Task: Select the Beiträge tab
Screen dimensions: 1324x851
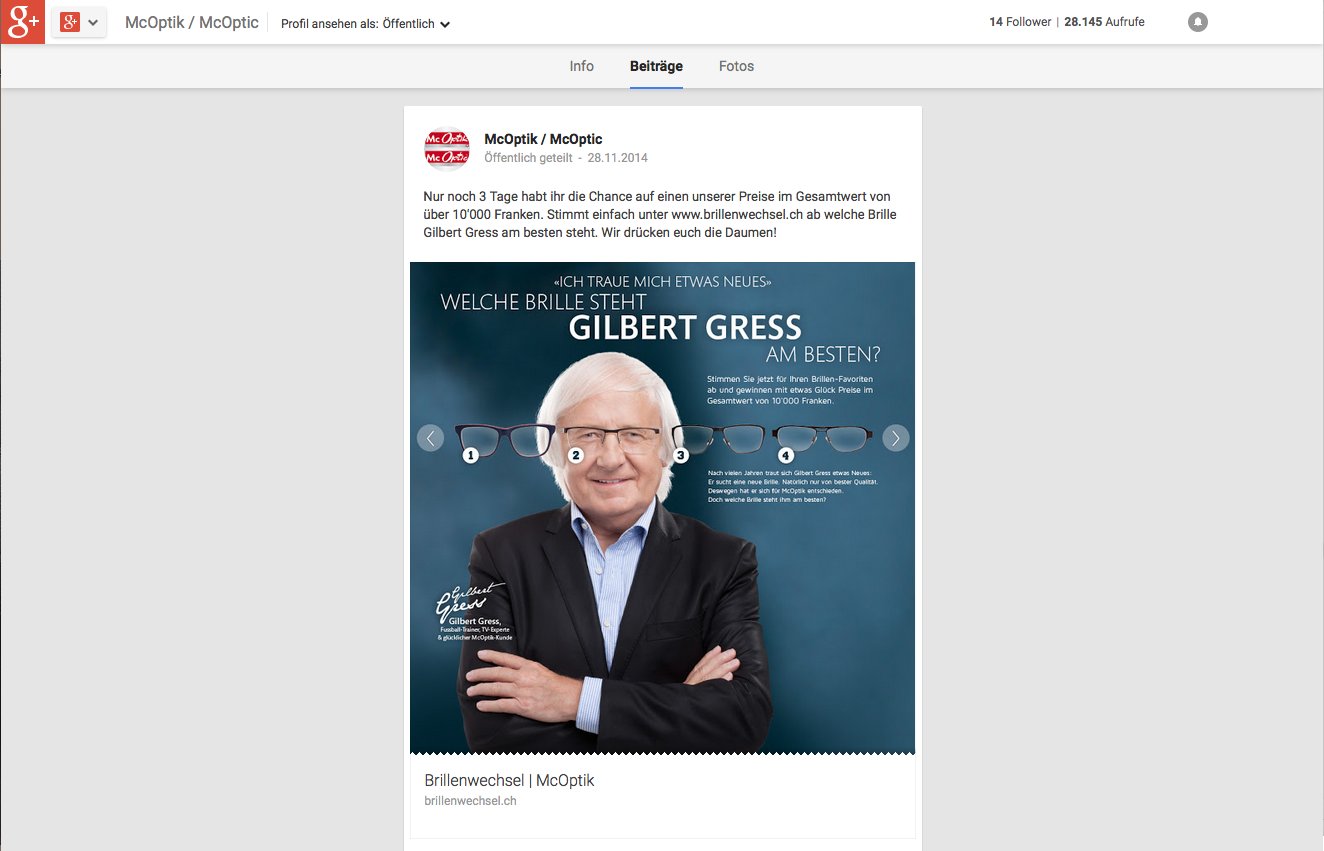Action: (656, 66)
